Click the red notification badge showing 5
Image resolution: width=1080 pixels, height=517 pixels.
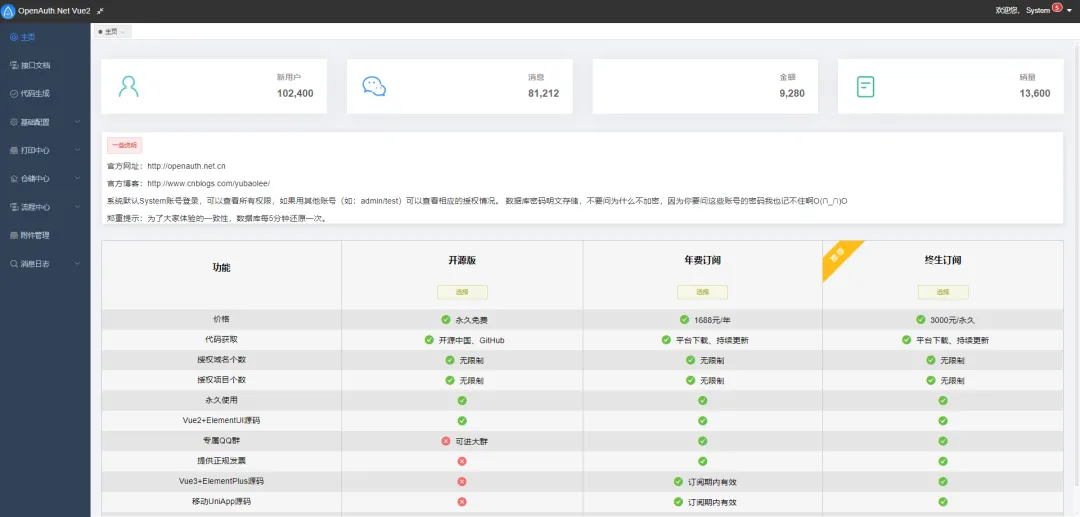tap(1057, 8)
